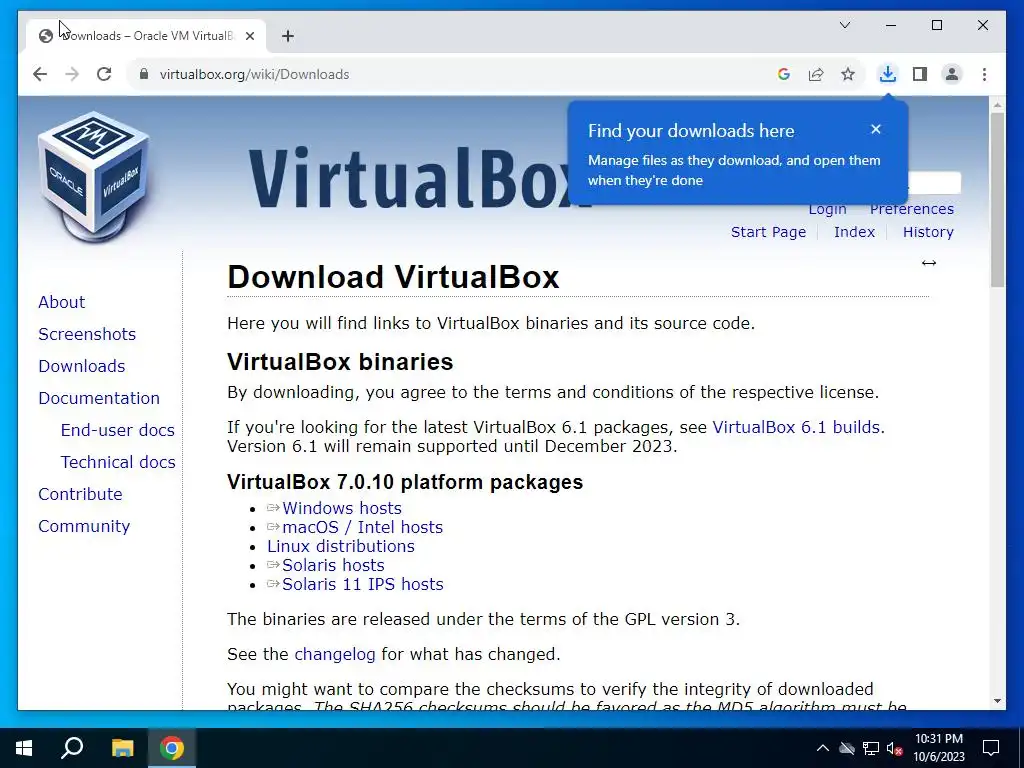Open the Chrome profile avatar
1024x768 pixels.
(x=952, y=74)
